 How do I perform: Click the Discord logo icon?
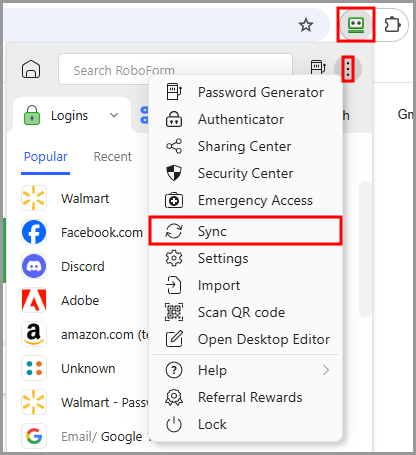34,266
